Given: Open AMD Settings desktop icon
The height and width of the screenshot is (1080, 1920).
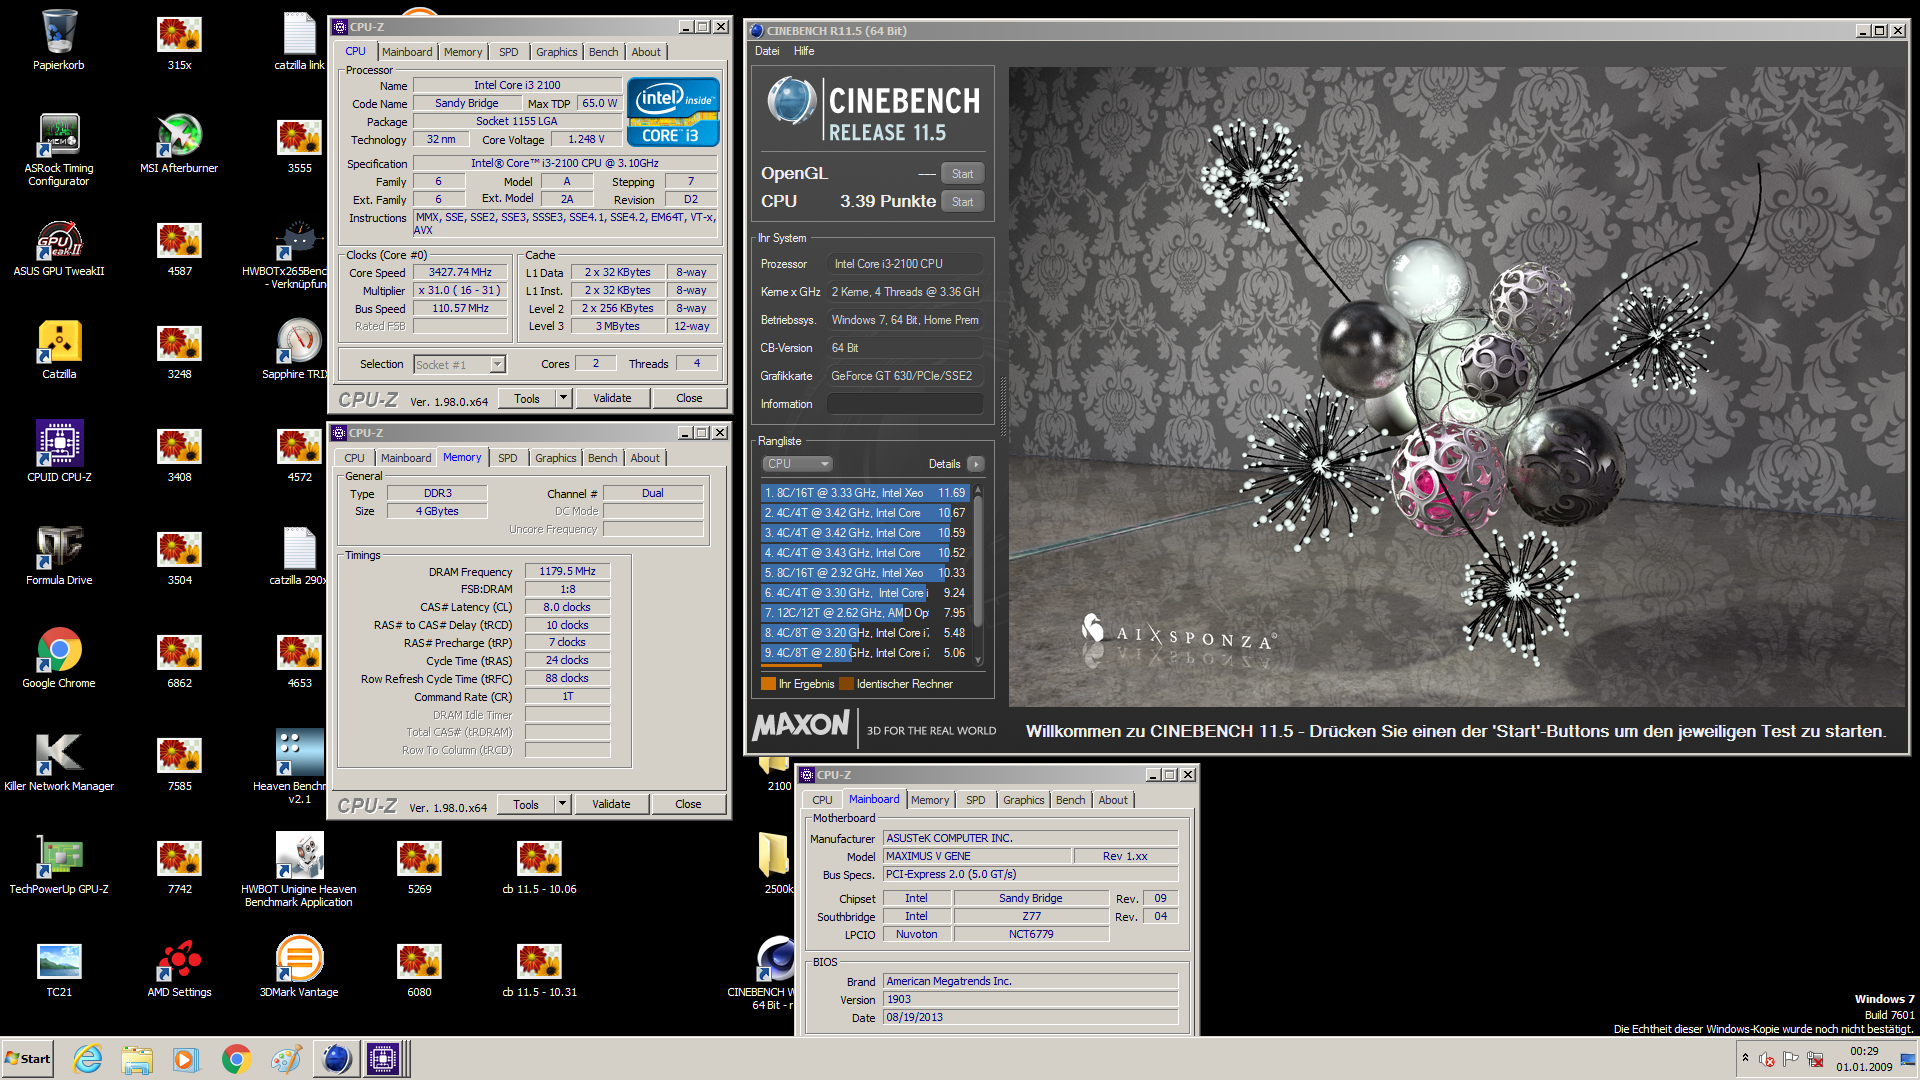Looking at the screenshot, I should [179, 968].
